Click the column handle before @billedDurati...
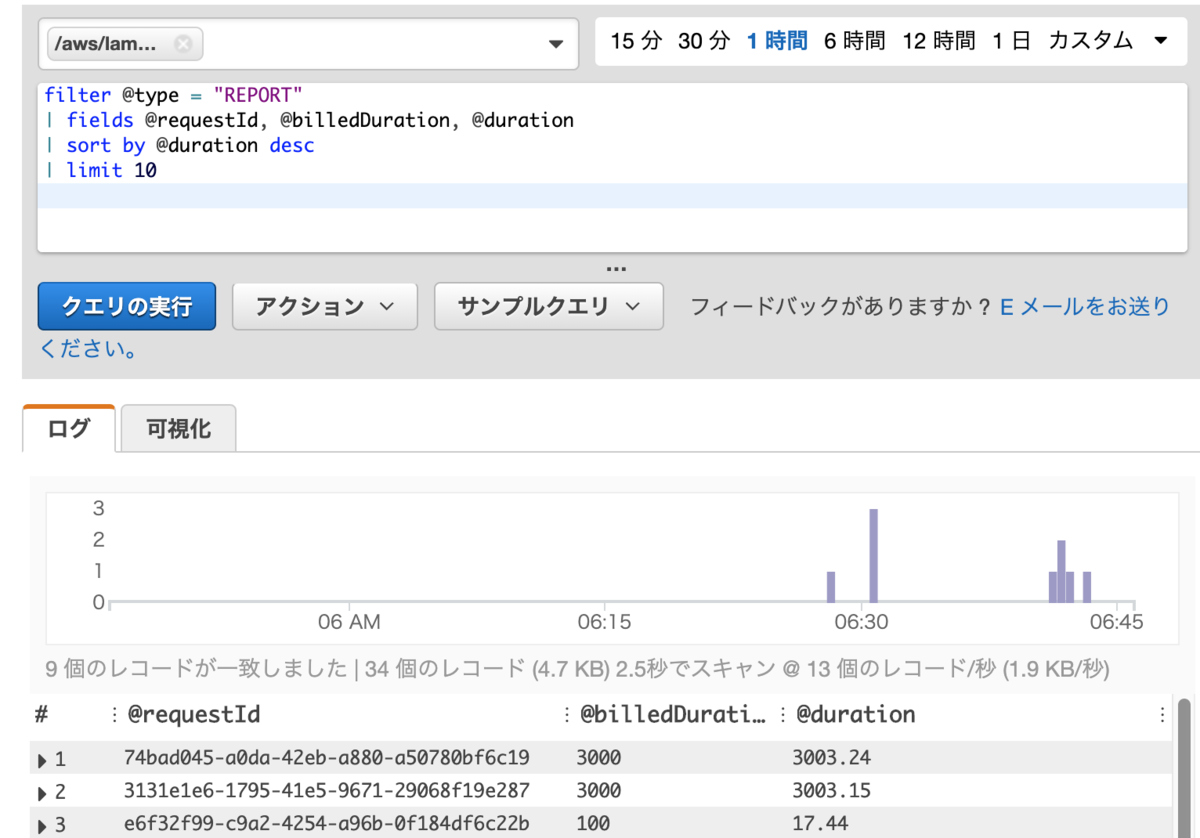1200x838 pixels. (567, 715)
